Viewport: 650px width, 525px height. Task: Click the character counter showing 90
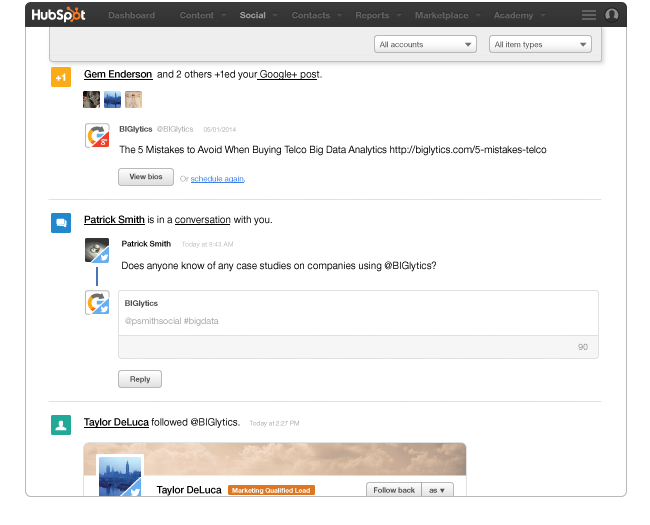coord(583,347)
